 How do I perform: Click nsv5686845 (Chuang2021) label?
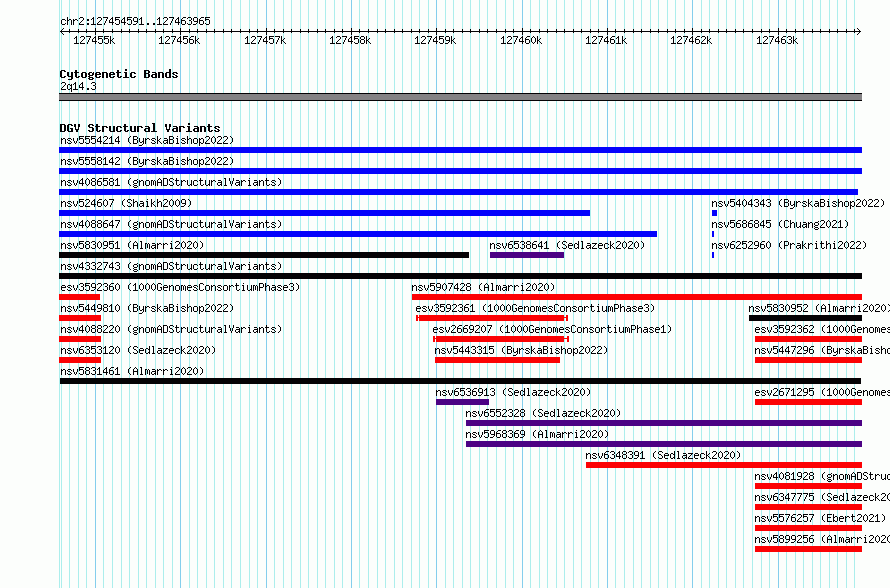[x=780, y=224]
